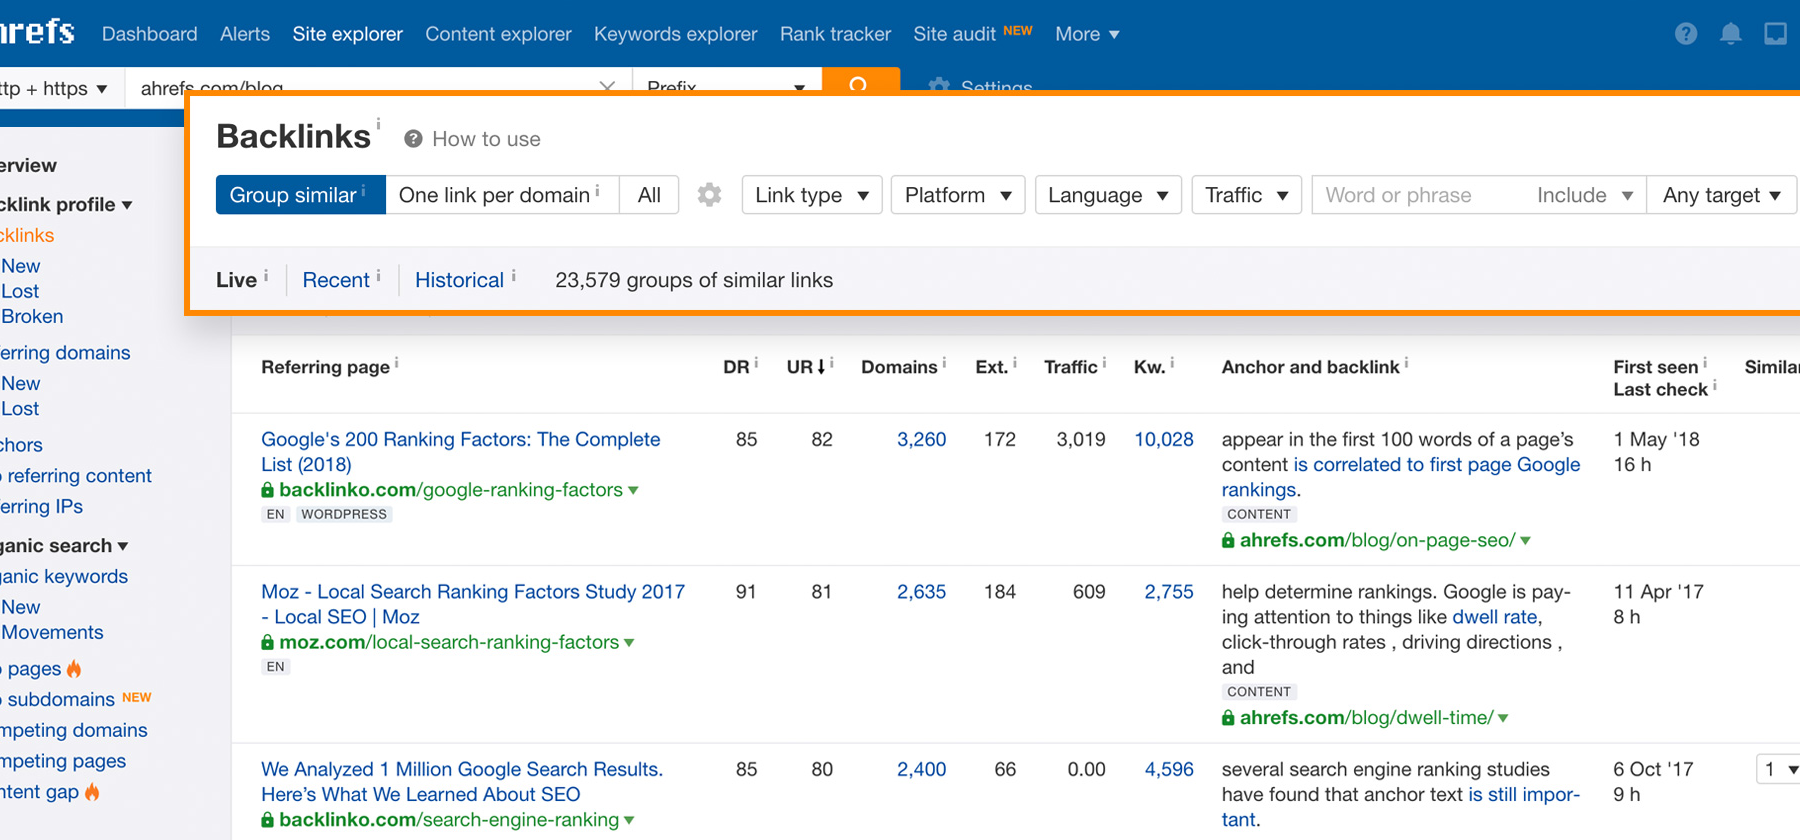Click info icon beside First seen header

1705,362
